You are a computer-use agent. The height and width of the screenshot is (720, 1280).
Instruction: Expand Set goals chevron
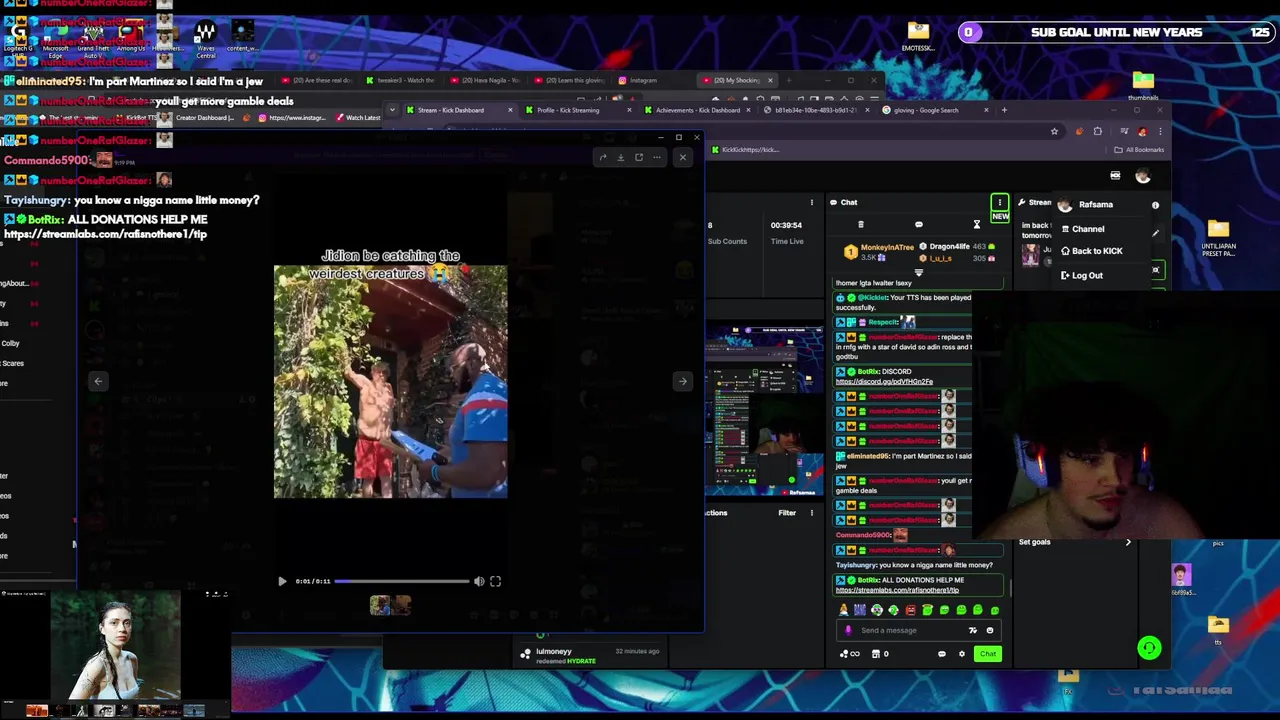[x=1128, y=542]
